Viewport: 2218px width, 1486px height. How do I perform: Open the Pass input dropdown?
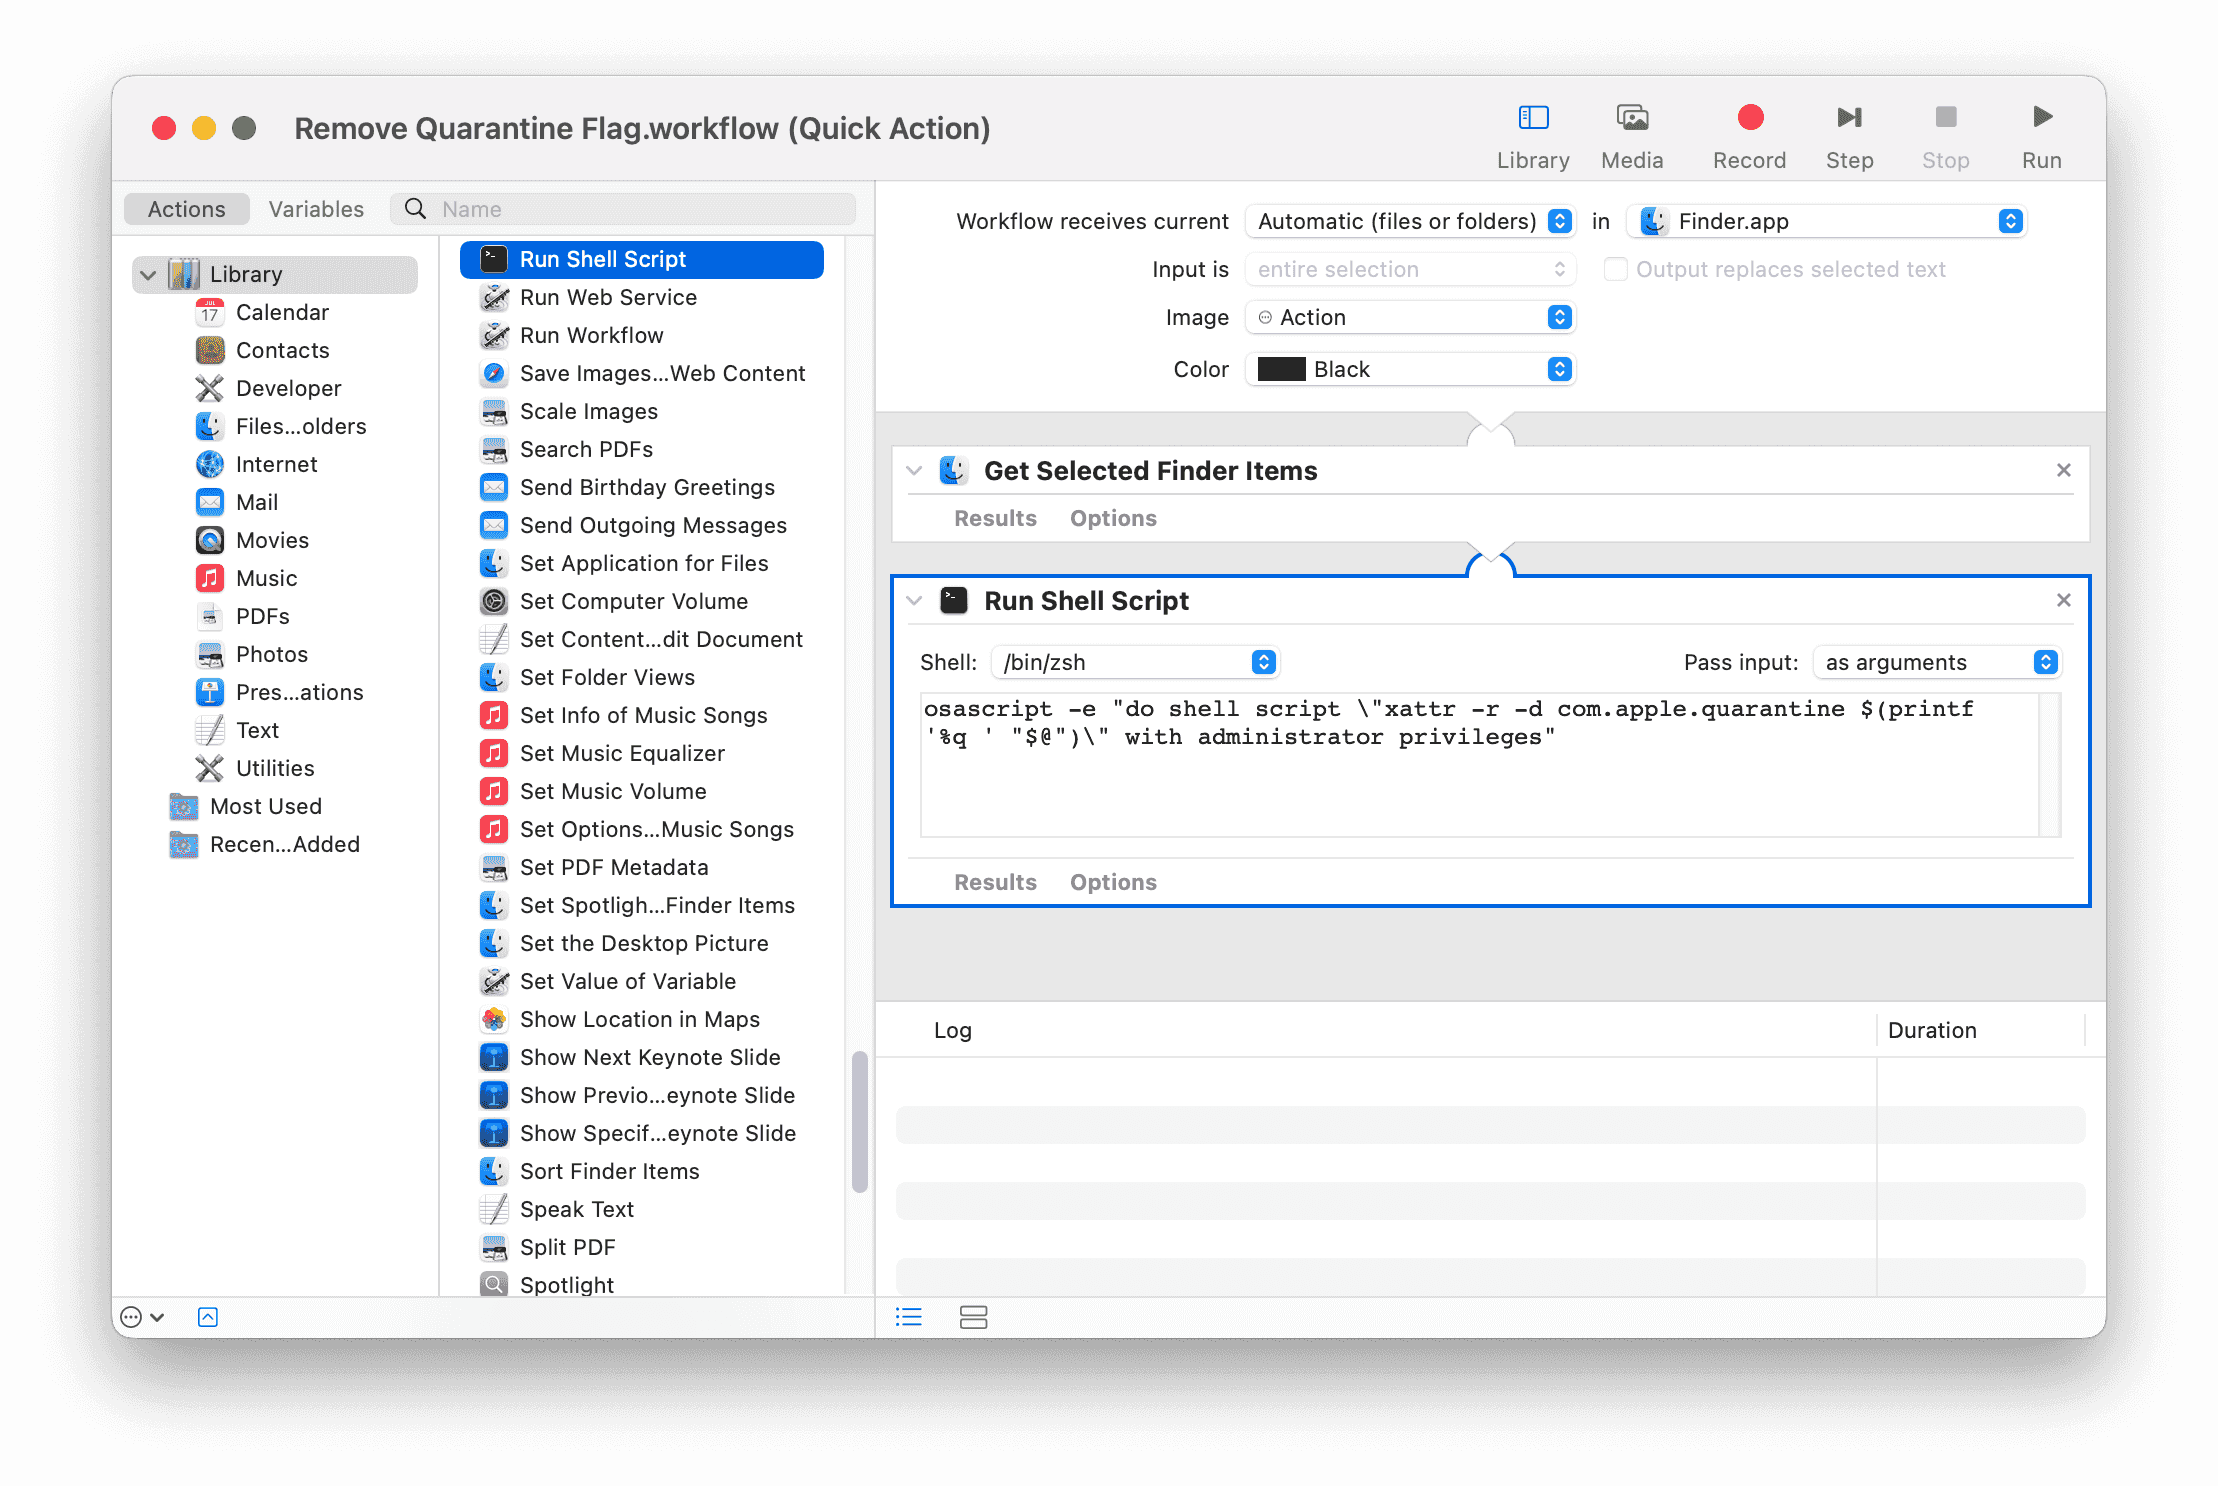click(1936, 662)
